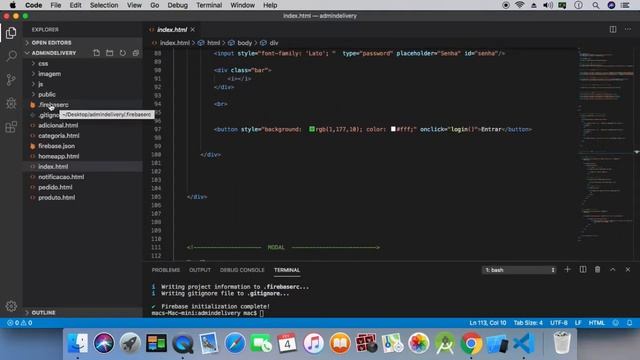Open the notifications bell in status bar
This screenshot has height=360, width=640.
(x=629, y=323)
